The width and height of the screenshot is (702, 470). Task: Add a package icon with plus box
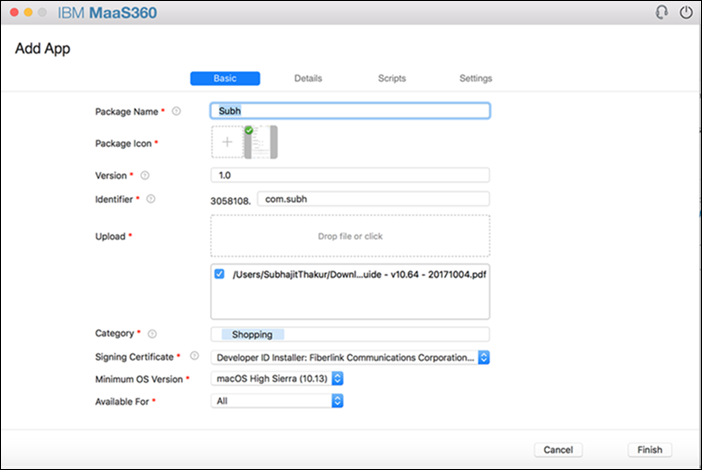click(x=227, y=142)
